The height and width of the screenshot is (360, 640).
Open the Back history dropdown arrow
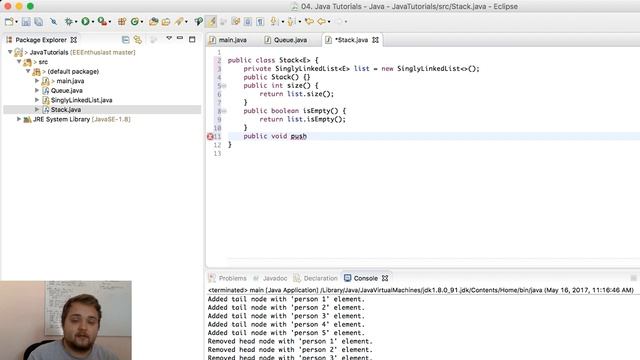coord(329,22)
